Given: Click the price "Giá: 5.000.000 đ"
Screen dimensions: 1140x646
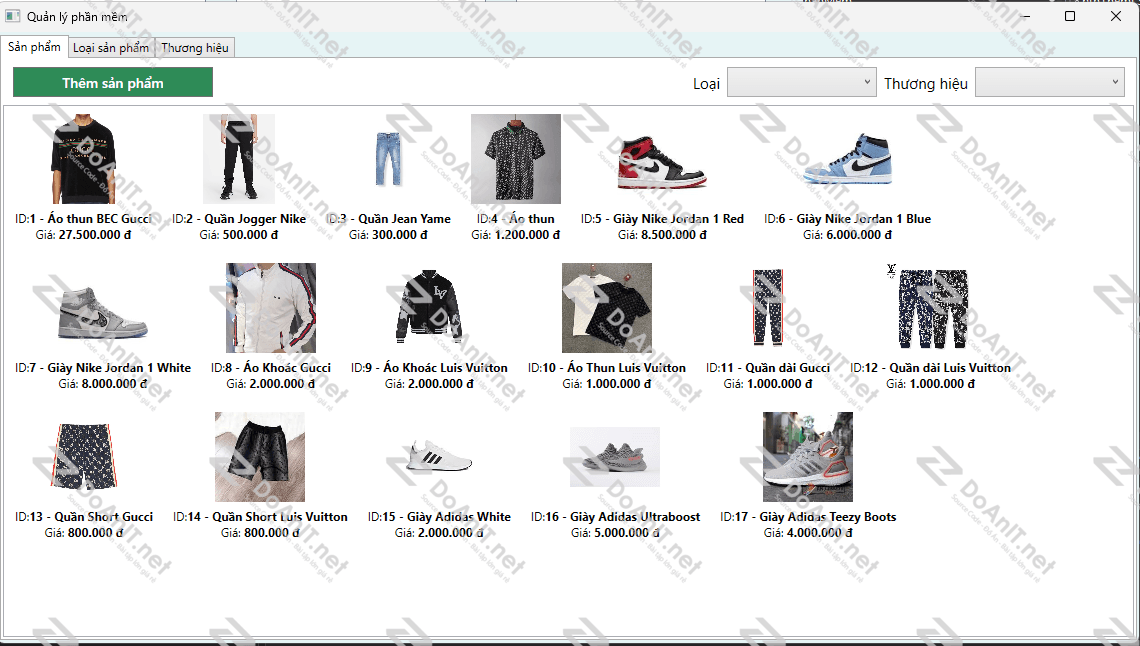Looking at the screenshot, I should pos(615,533).
